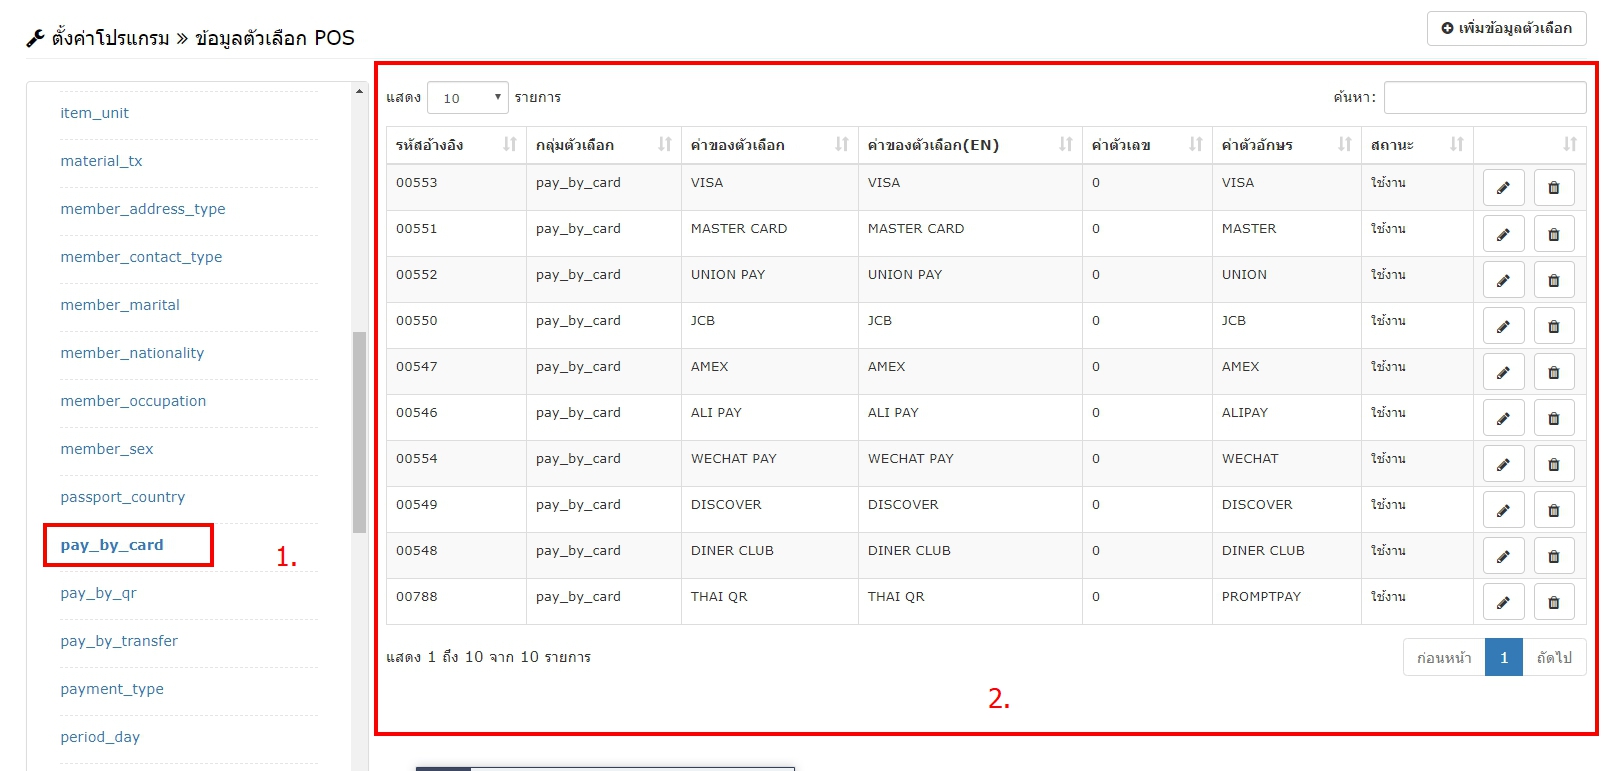
Task: Edit the AMEX row
Action: click(x=1503, y=372)
